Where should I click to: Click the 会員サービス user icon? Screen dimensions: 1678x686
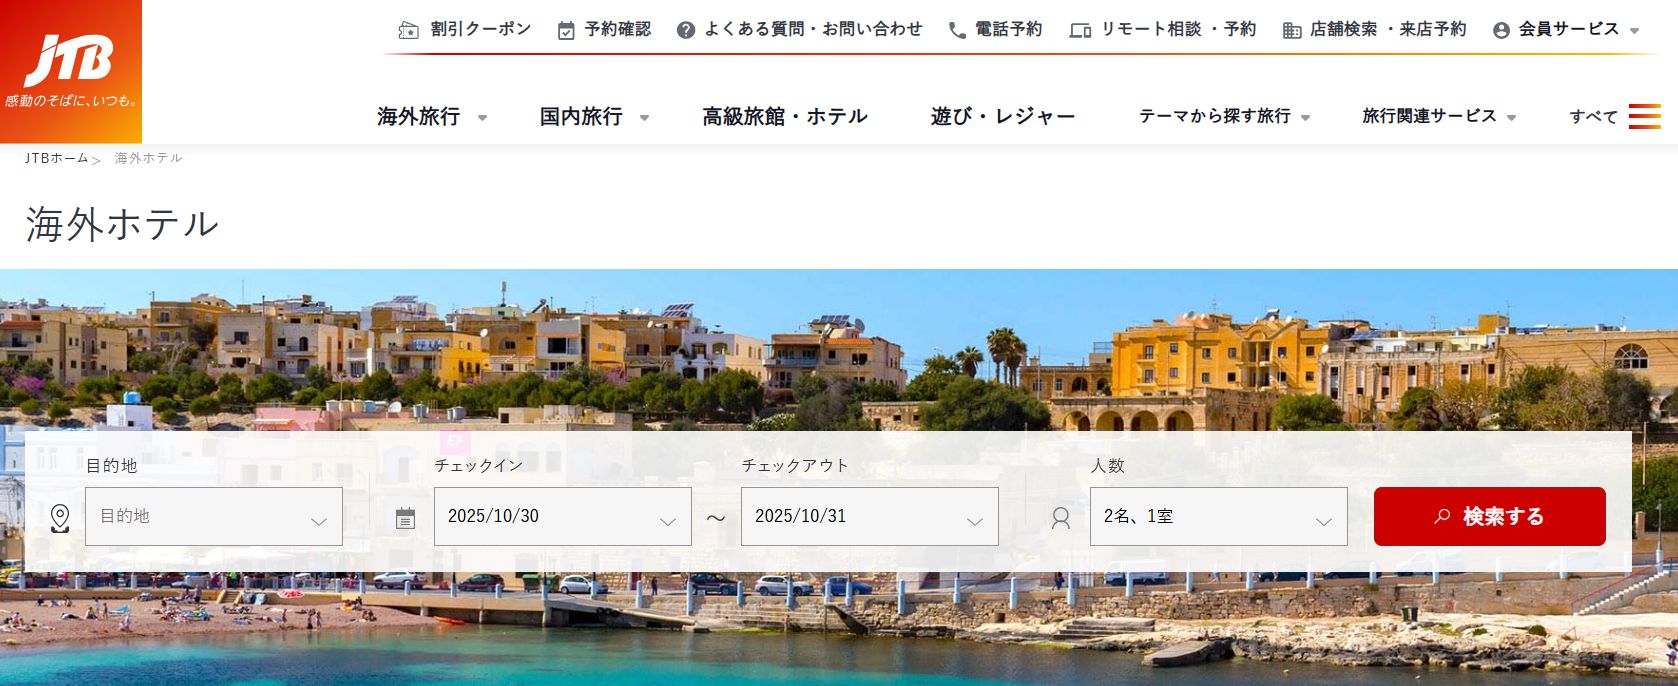[1501, 30]
